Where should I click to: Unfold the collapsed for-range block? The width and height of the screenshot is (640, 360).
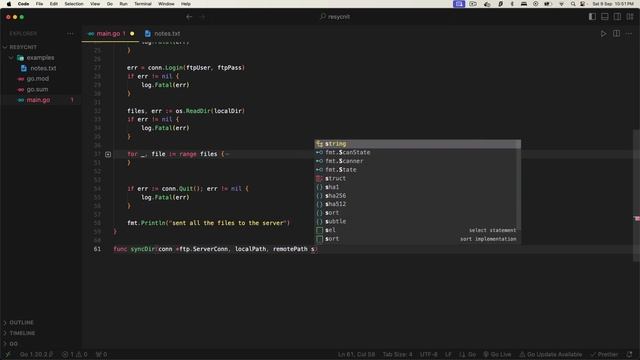[108, 154]
